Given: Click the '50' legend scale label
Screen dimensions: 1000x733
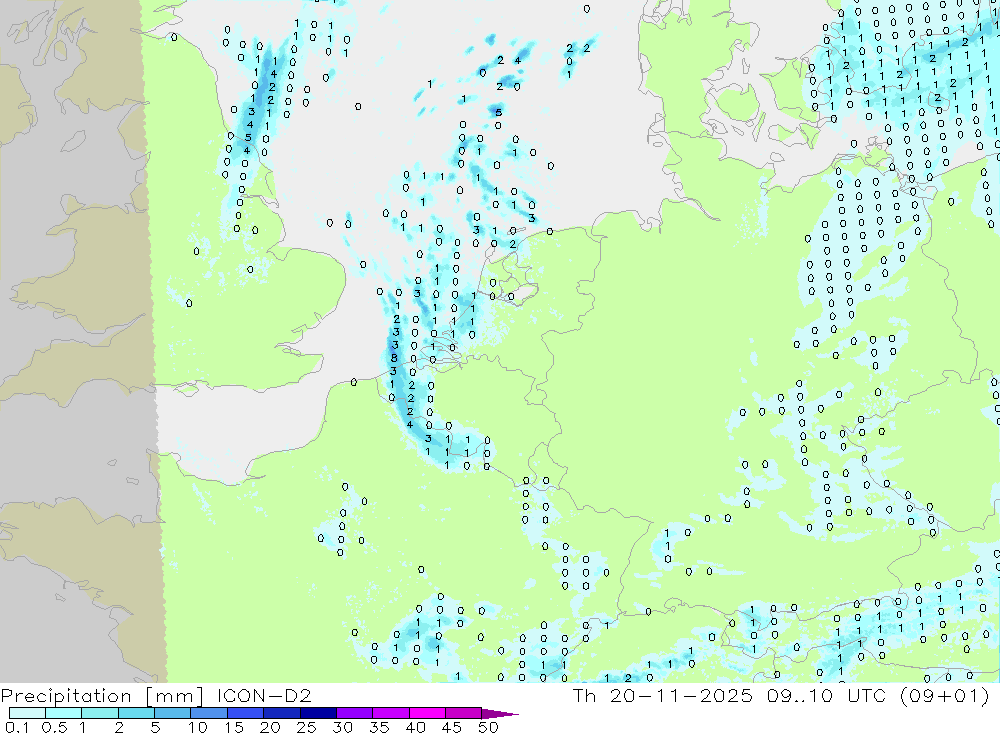Looking at the screenshot, I should [488, 727].
